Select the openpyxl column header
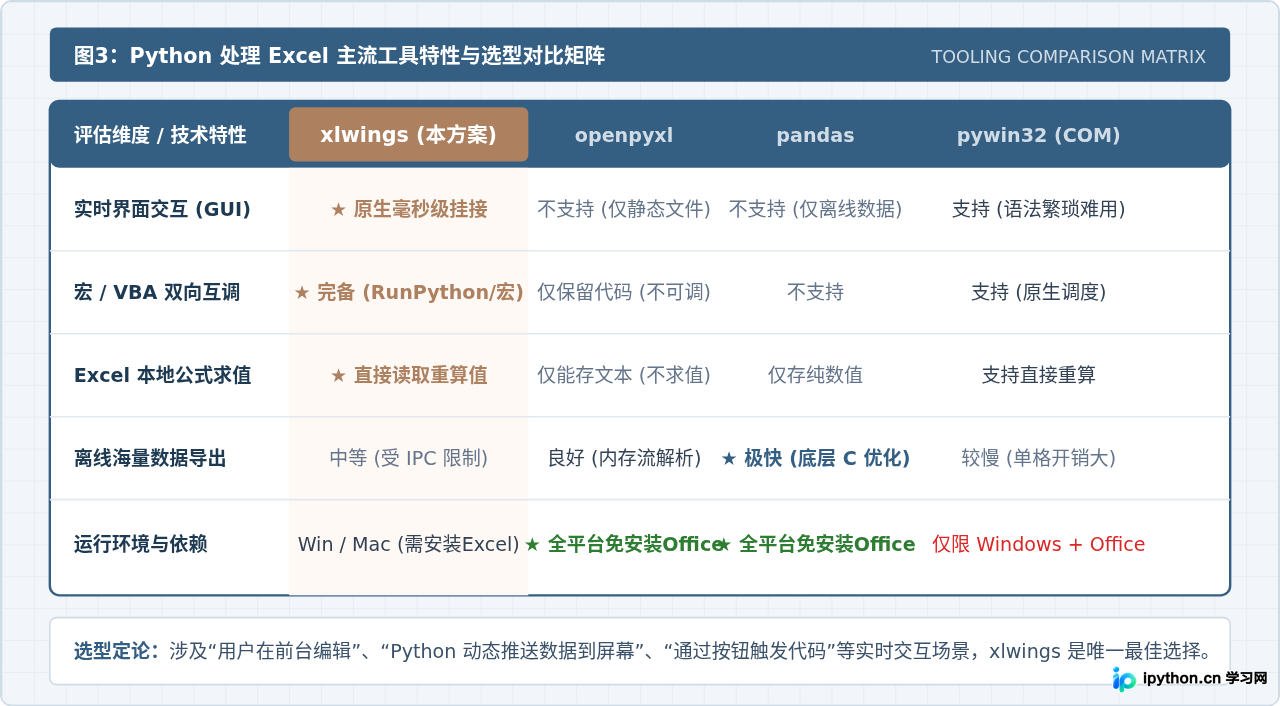The height and width of the screenshot is (706, 1280). click(624, 135)
